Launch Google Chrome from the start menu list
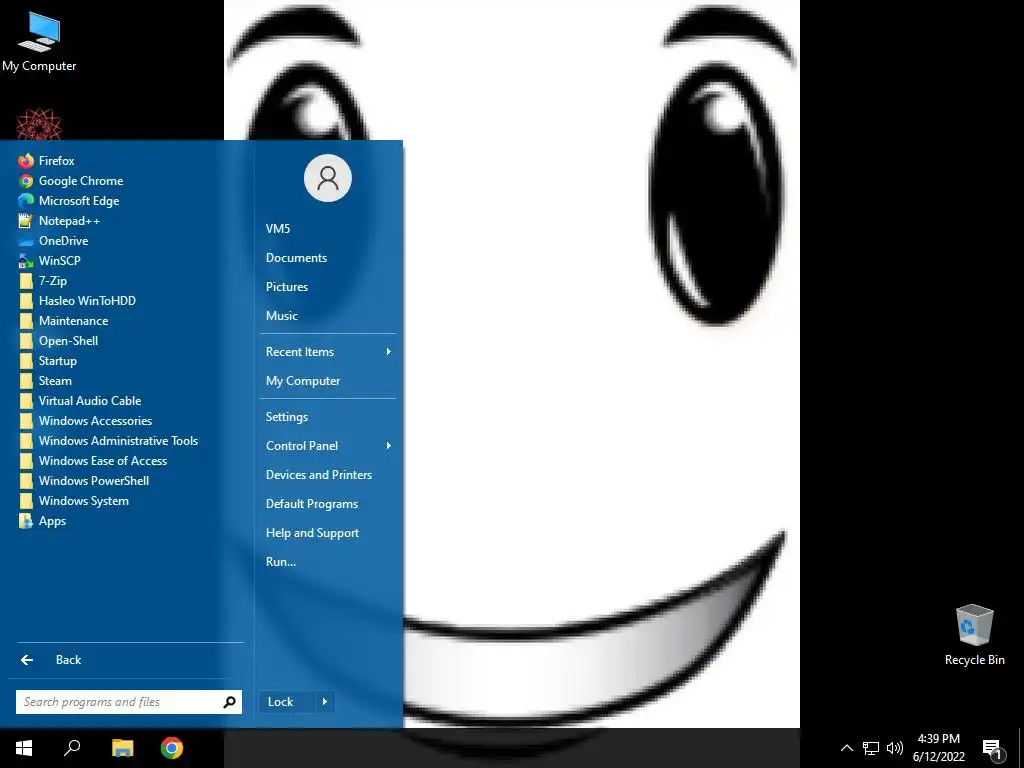The height and width of the screenshot is (768, 1024). click(26, 181)
